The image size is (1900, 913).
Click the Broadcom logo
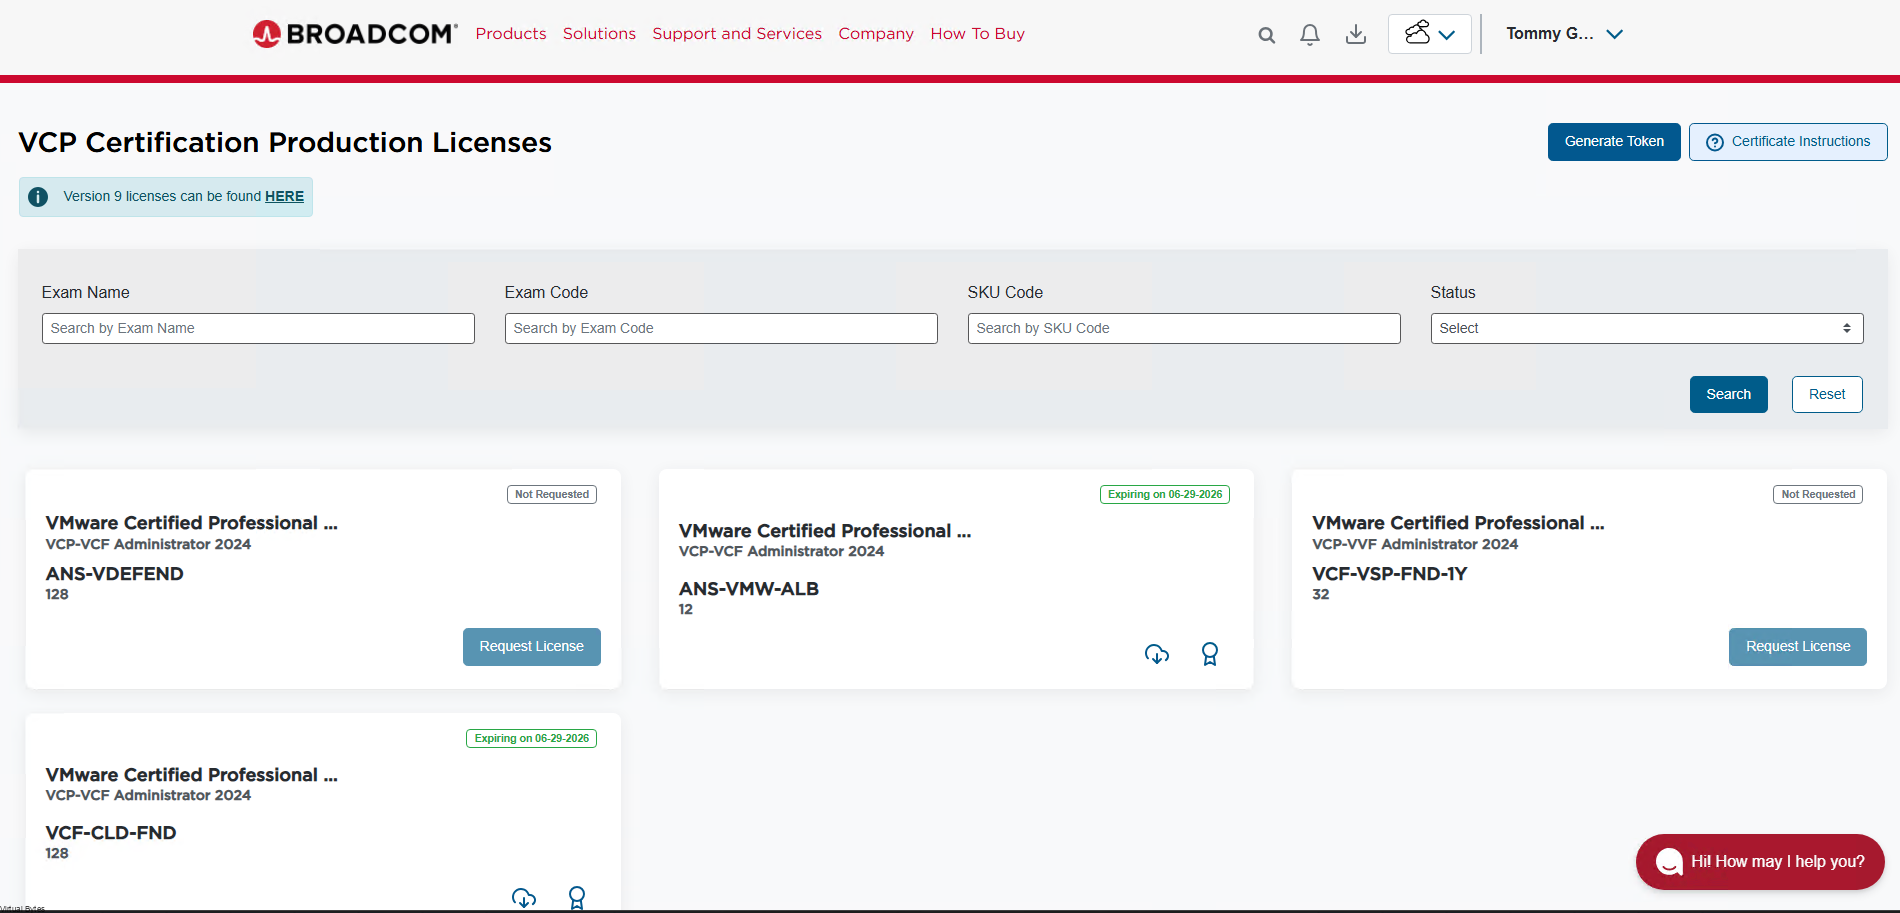click(x=355, y=34)
